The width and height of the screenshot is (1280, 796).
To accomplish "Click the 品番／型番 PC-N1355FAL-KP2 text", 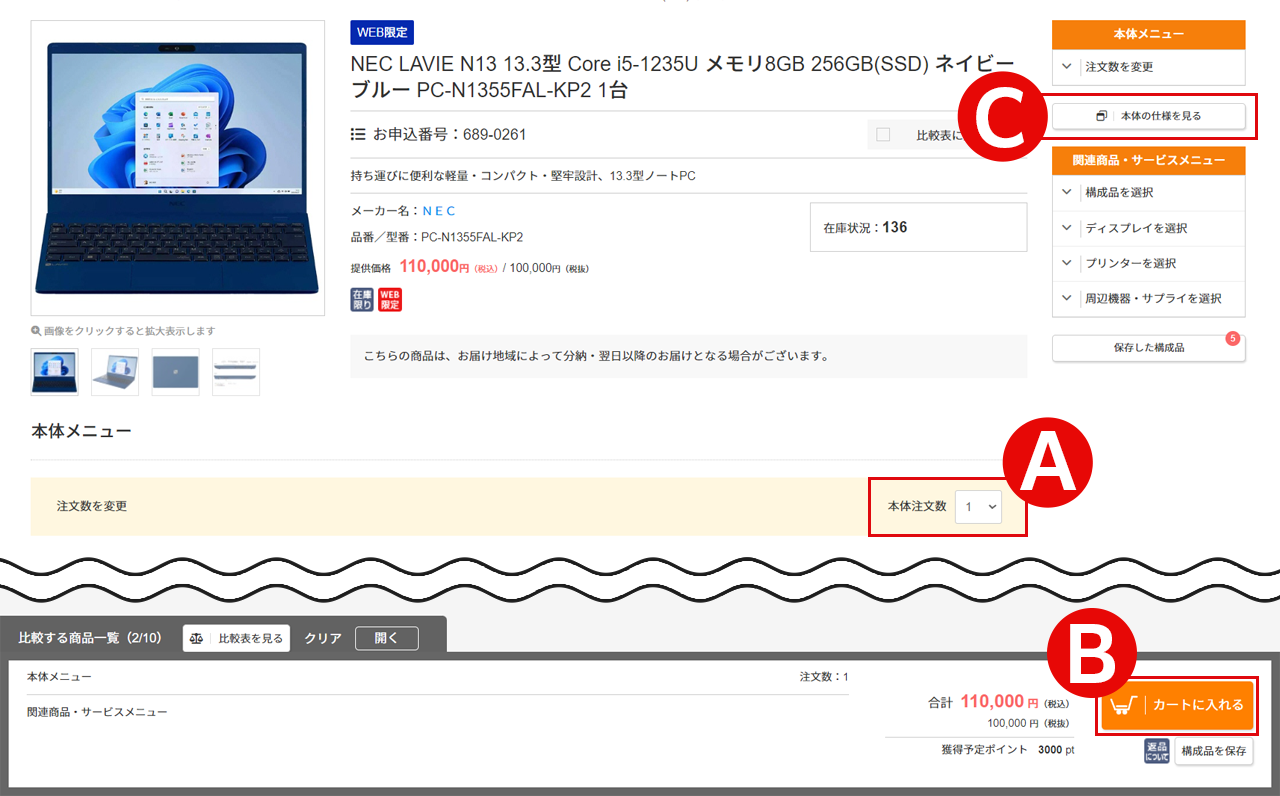I will click(x=437, y=237).
